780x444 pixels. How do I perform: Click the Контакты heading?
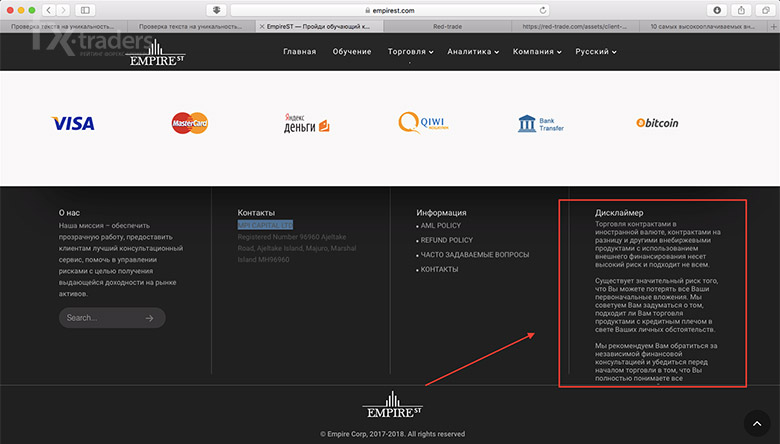click(x=256, y=212)
